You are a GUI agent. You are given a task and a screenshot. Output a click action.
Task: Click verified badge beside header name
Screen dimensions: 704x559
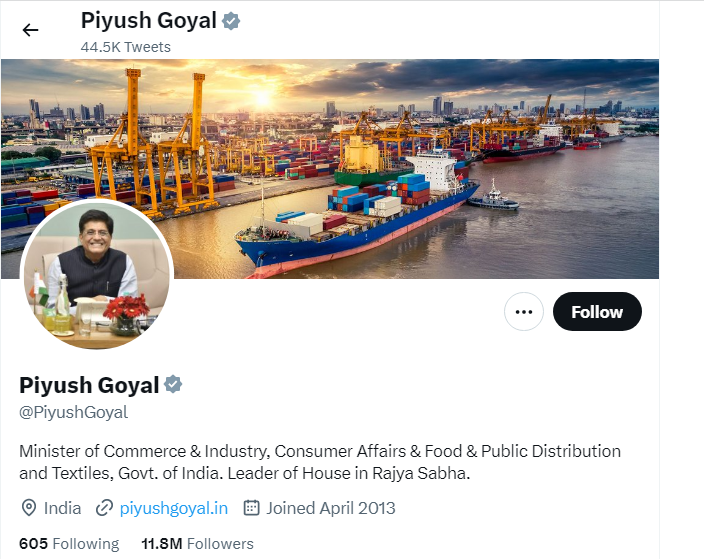tap(231, 21)
